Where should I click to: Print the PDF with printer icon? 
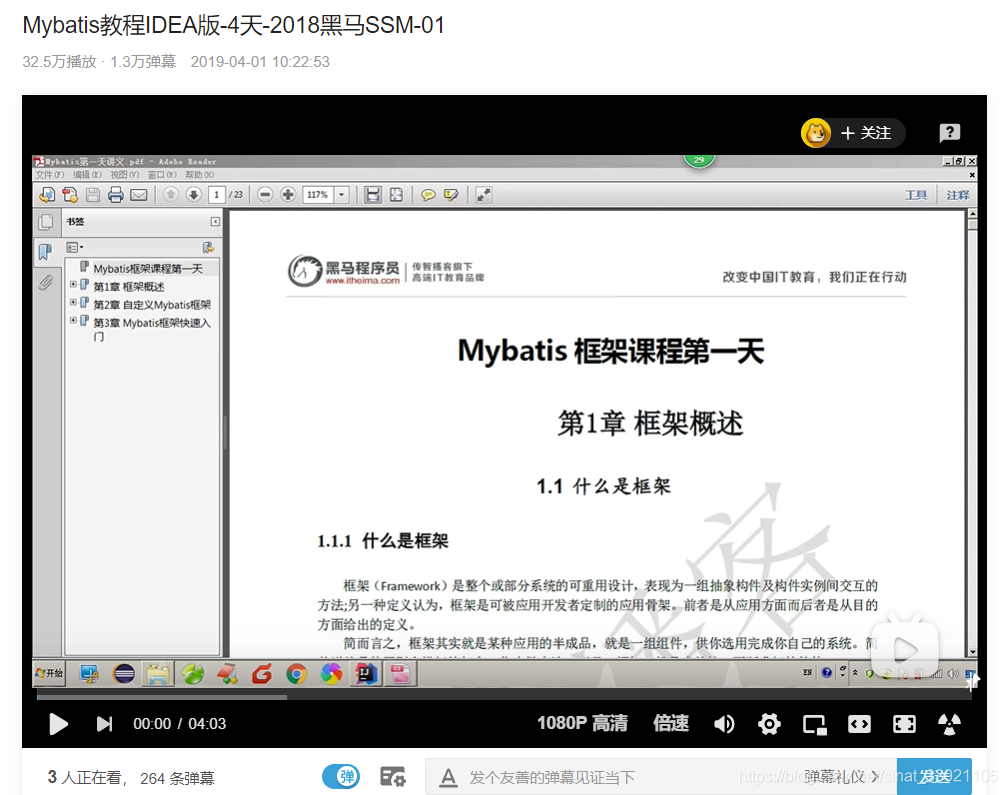click(116, 195)
